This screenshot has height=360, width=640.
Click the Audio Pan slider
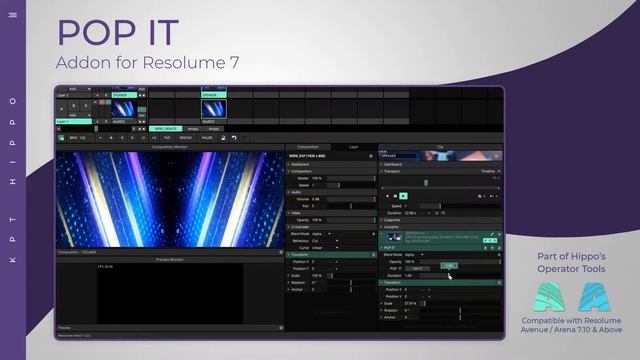click(351, 206)
